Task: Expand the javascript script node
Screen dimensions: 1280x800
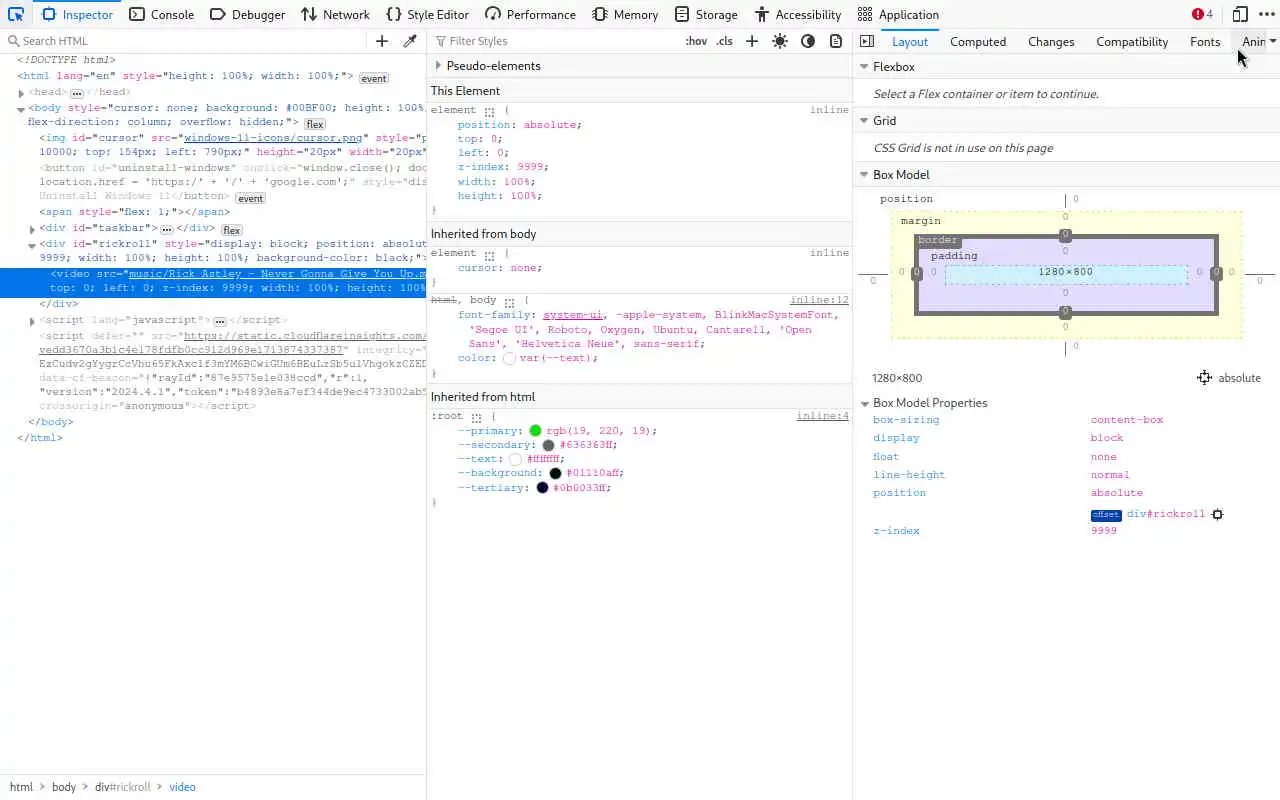Action: (32, 321)
